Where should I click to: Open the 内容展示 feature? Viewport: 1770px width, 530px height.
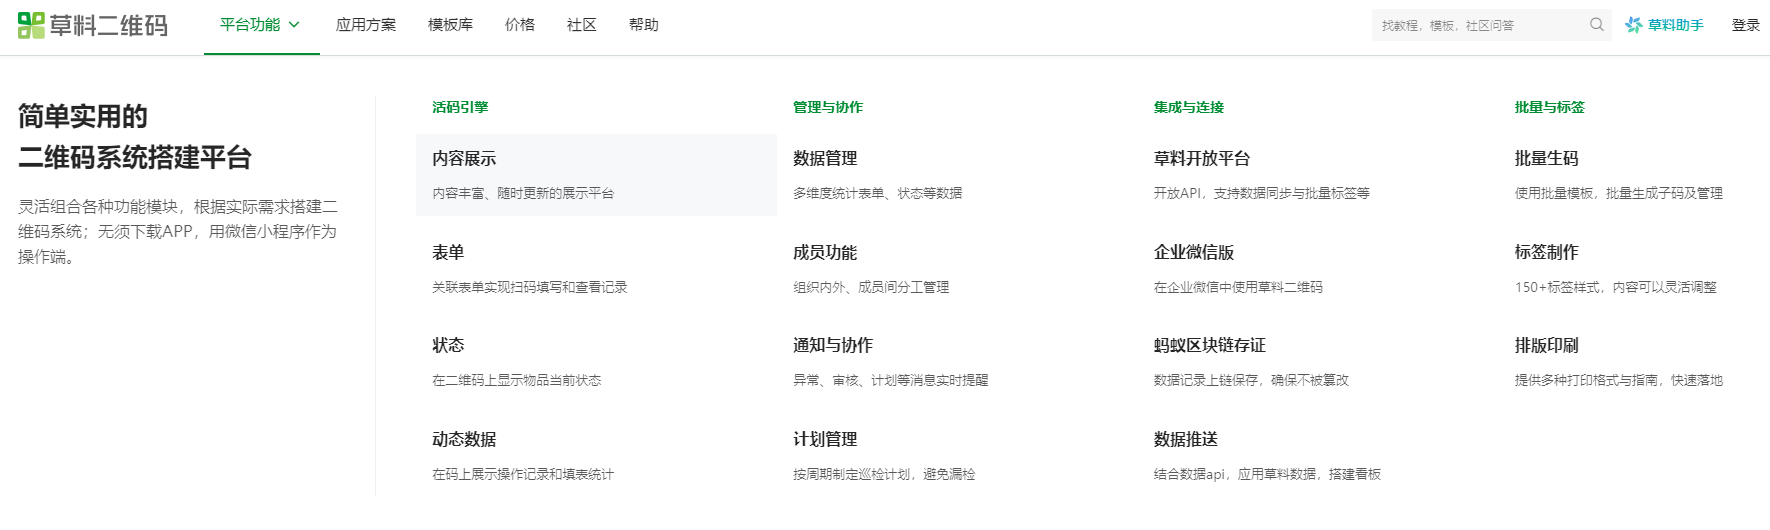point(464,159)
